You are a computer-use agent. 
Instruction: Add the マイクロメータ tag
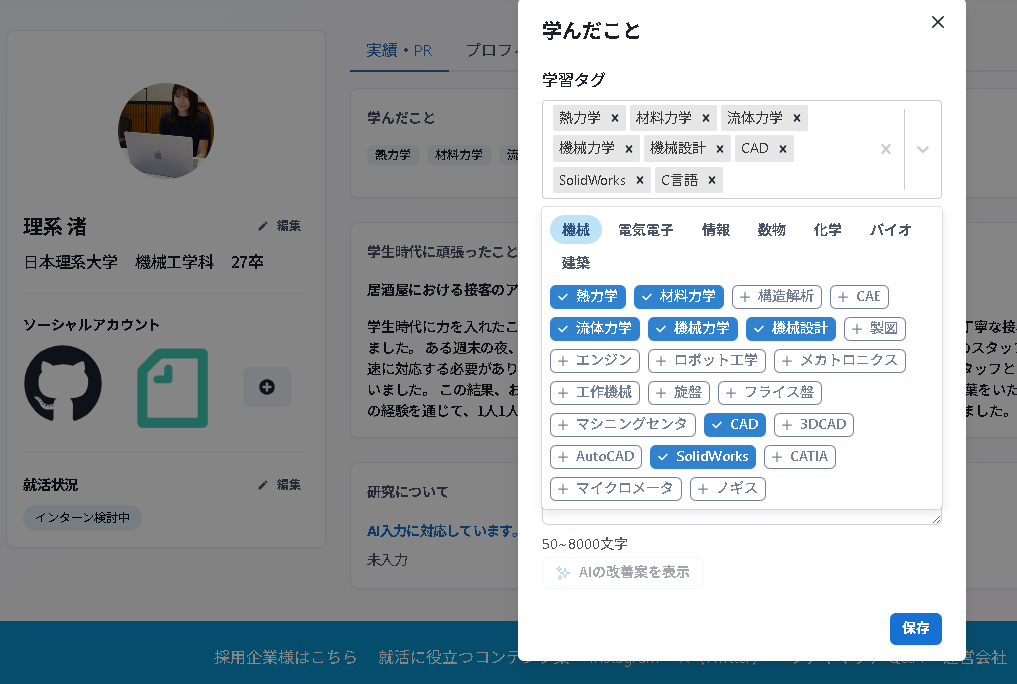pos(616,488)
